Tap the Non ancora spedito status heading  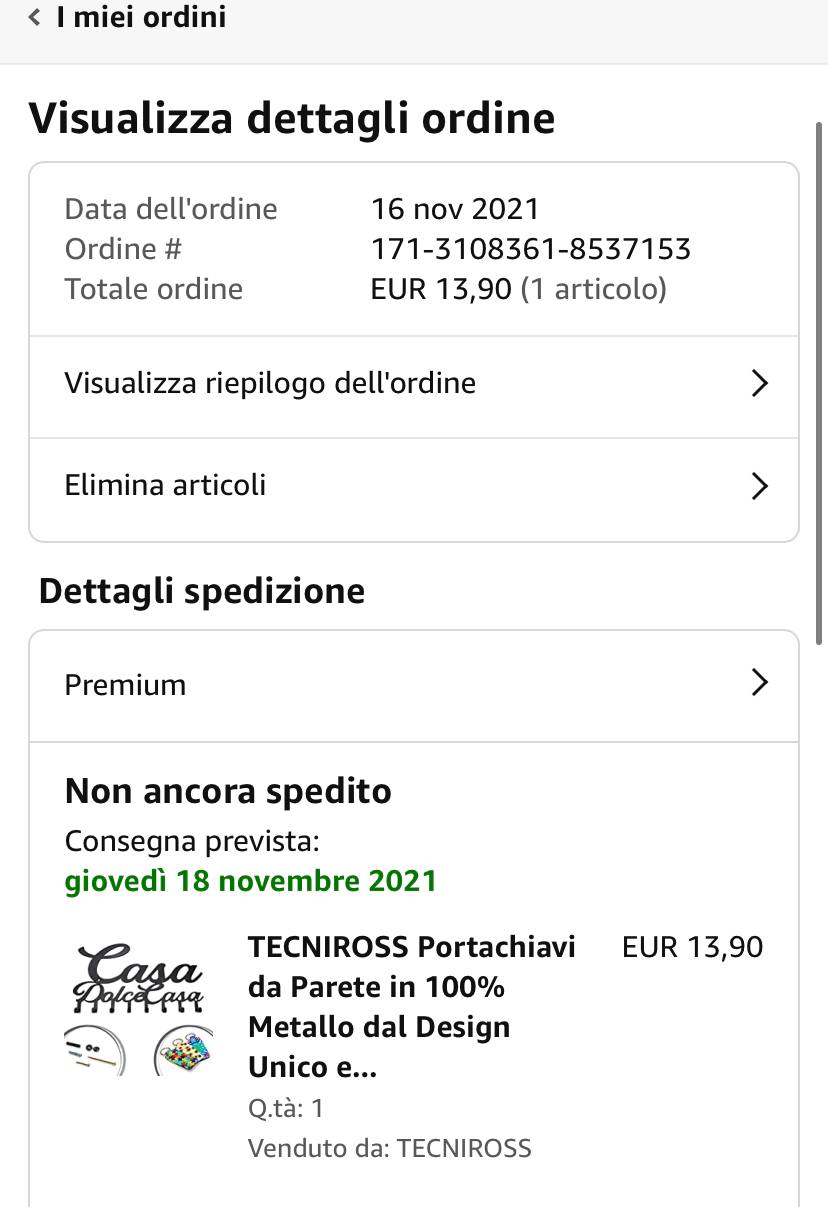pyautogui.click(x=228, y=791)
